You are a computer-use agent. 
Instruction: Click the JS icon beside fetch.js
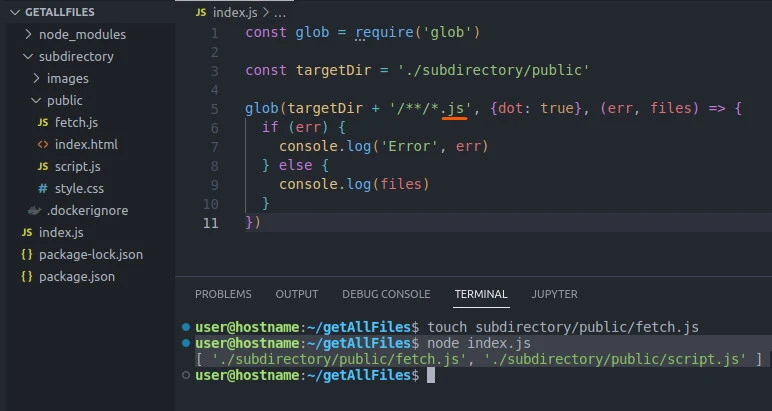point(43,123)
